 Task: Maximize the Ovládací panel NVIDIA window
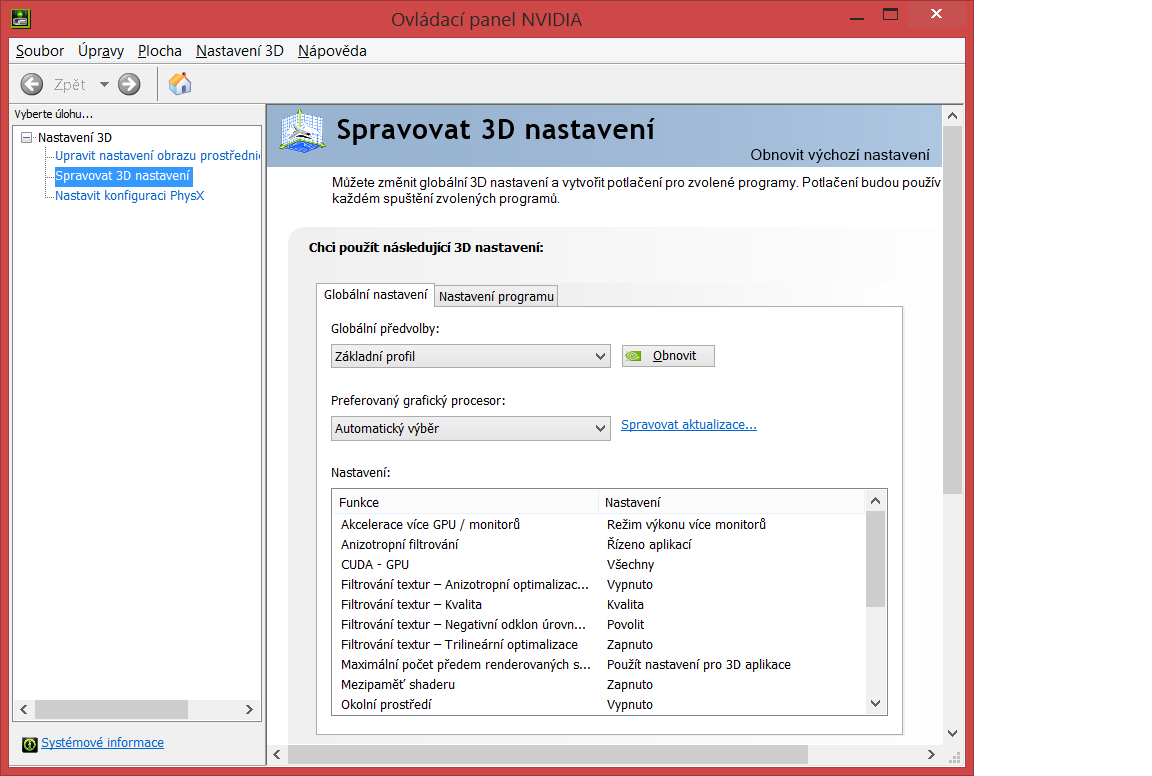[x=890, y=15]
